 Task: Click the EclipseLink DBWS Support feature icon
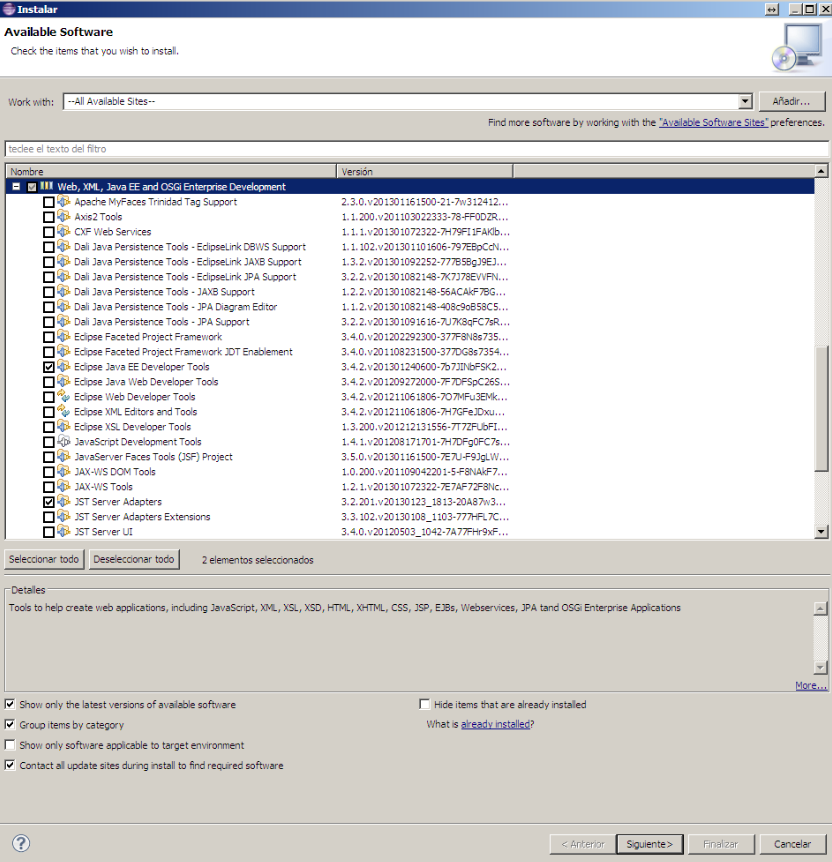(64, 247)
